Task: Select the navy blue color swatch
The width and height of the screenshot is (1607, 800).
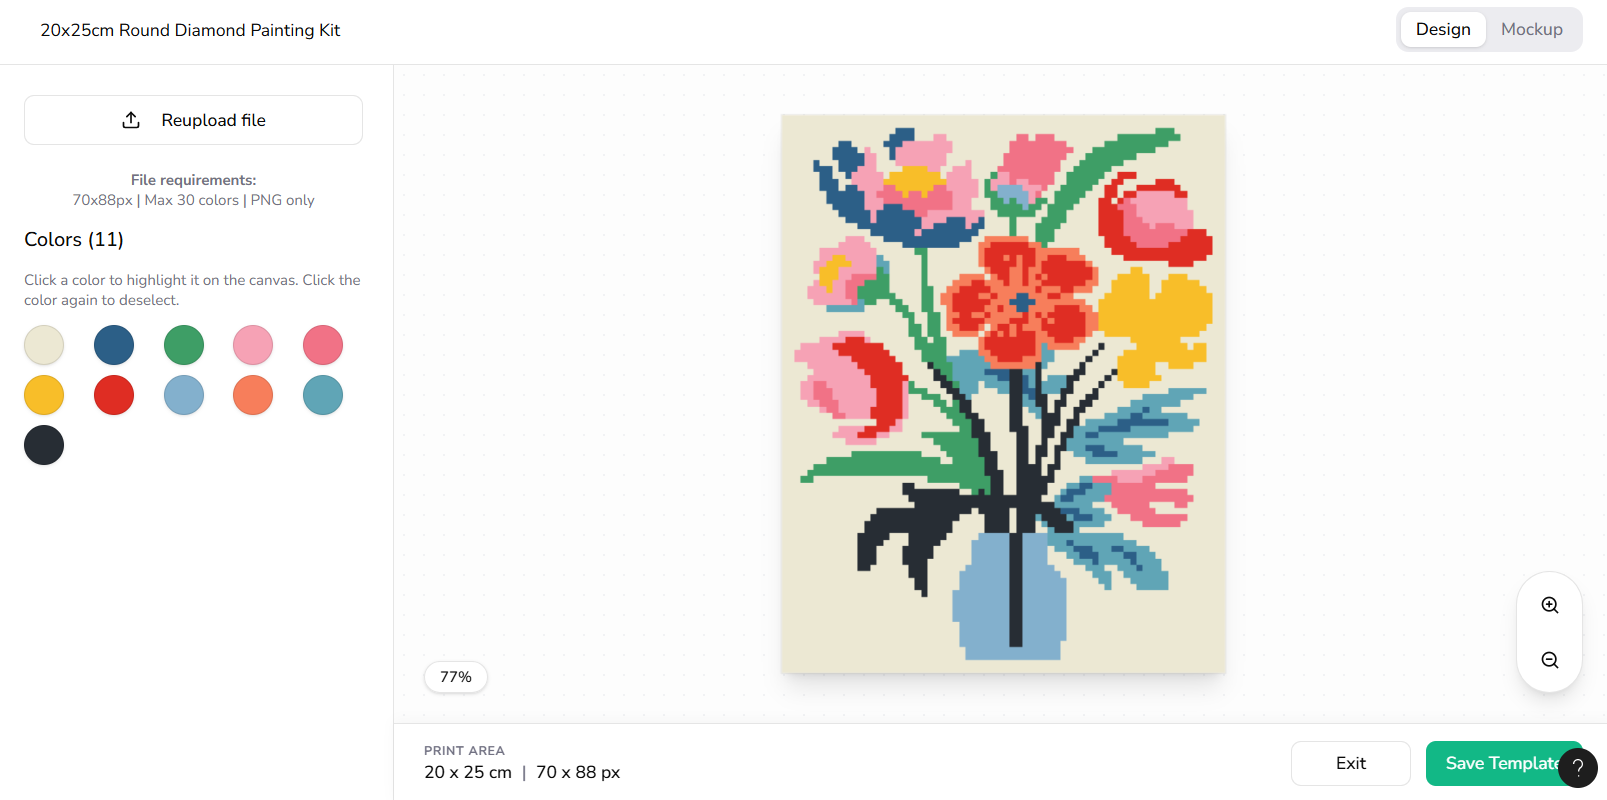Action: tap(114, 345)
